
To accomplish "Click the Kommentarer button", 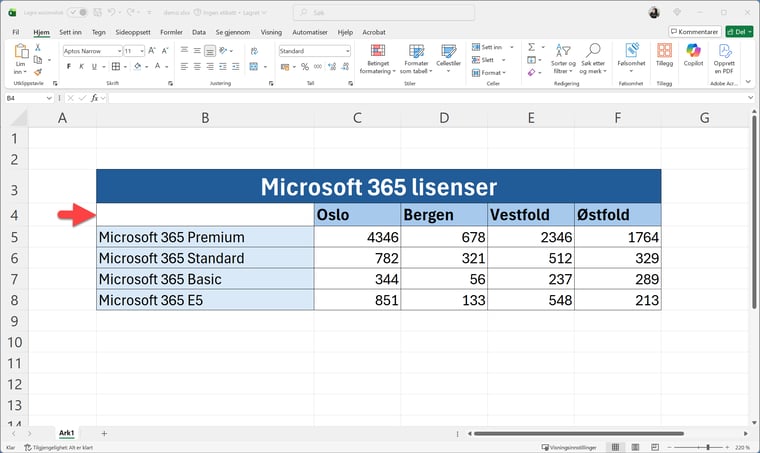I will coord(695,31).
